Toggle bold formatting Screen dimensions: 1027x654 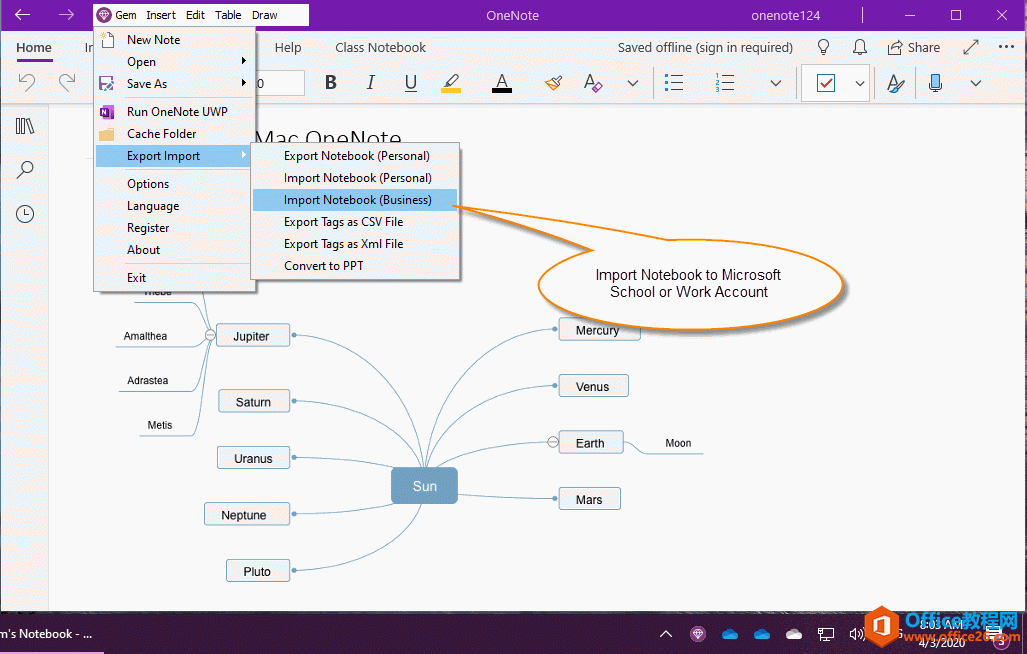[x=330, y=83]
